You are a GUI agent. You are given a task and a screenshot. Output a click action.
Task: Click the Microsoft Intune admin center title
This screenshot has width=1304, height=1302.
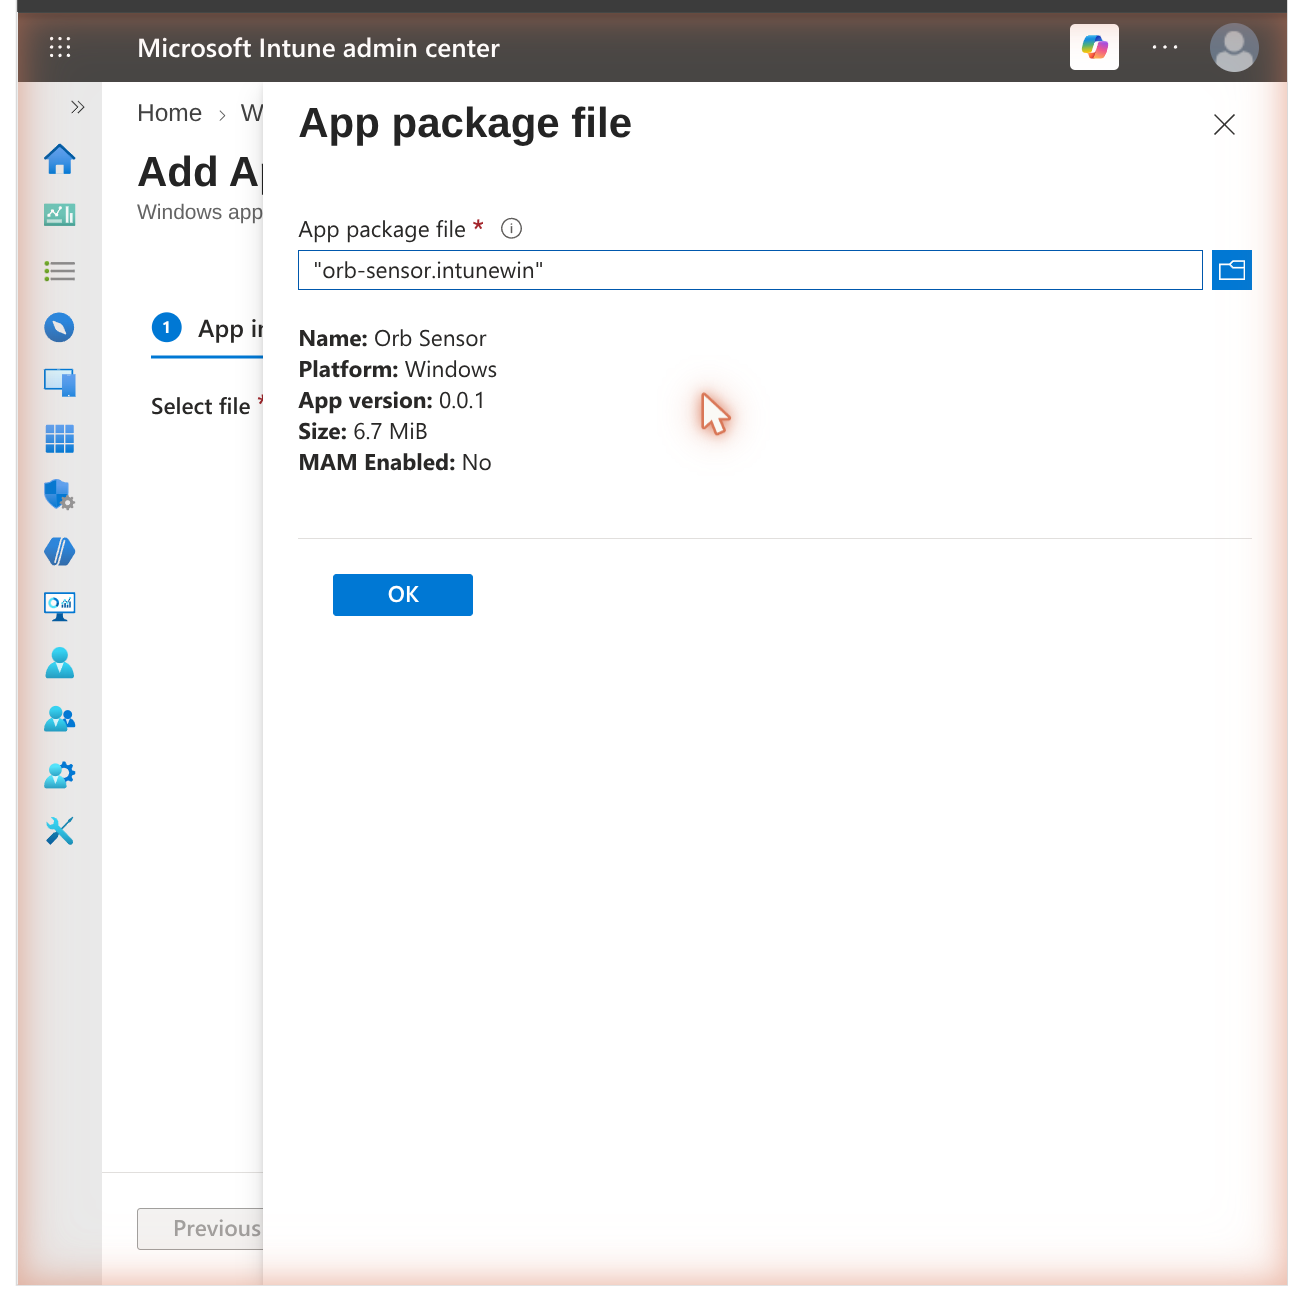click(x=318, y=48)
